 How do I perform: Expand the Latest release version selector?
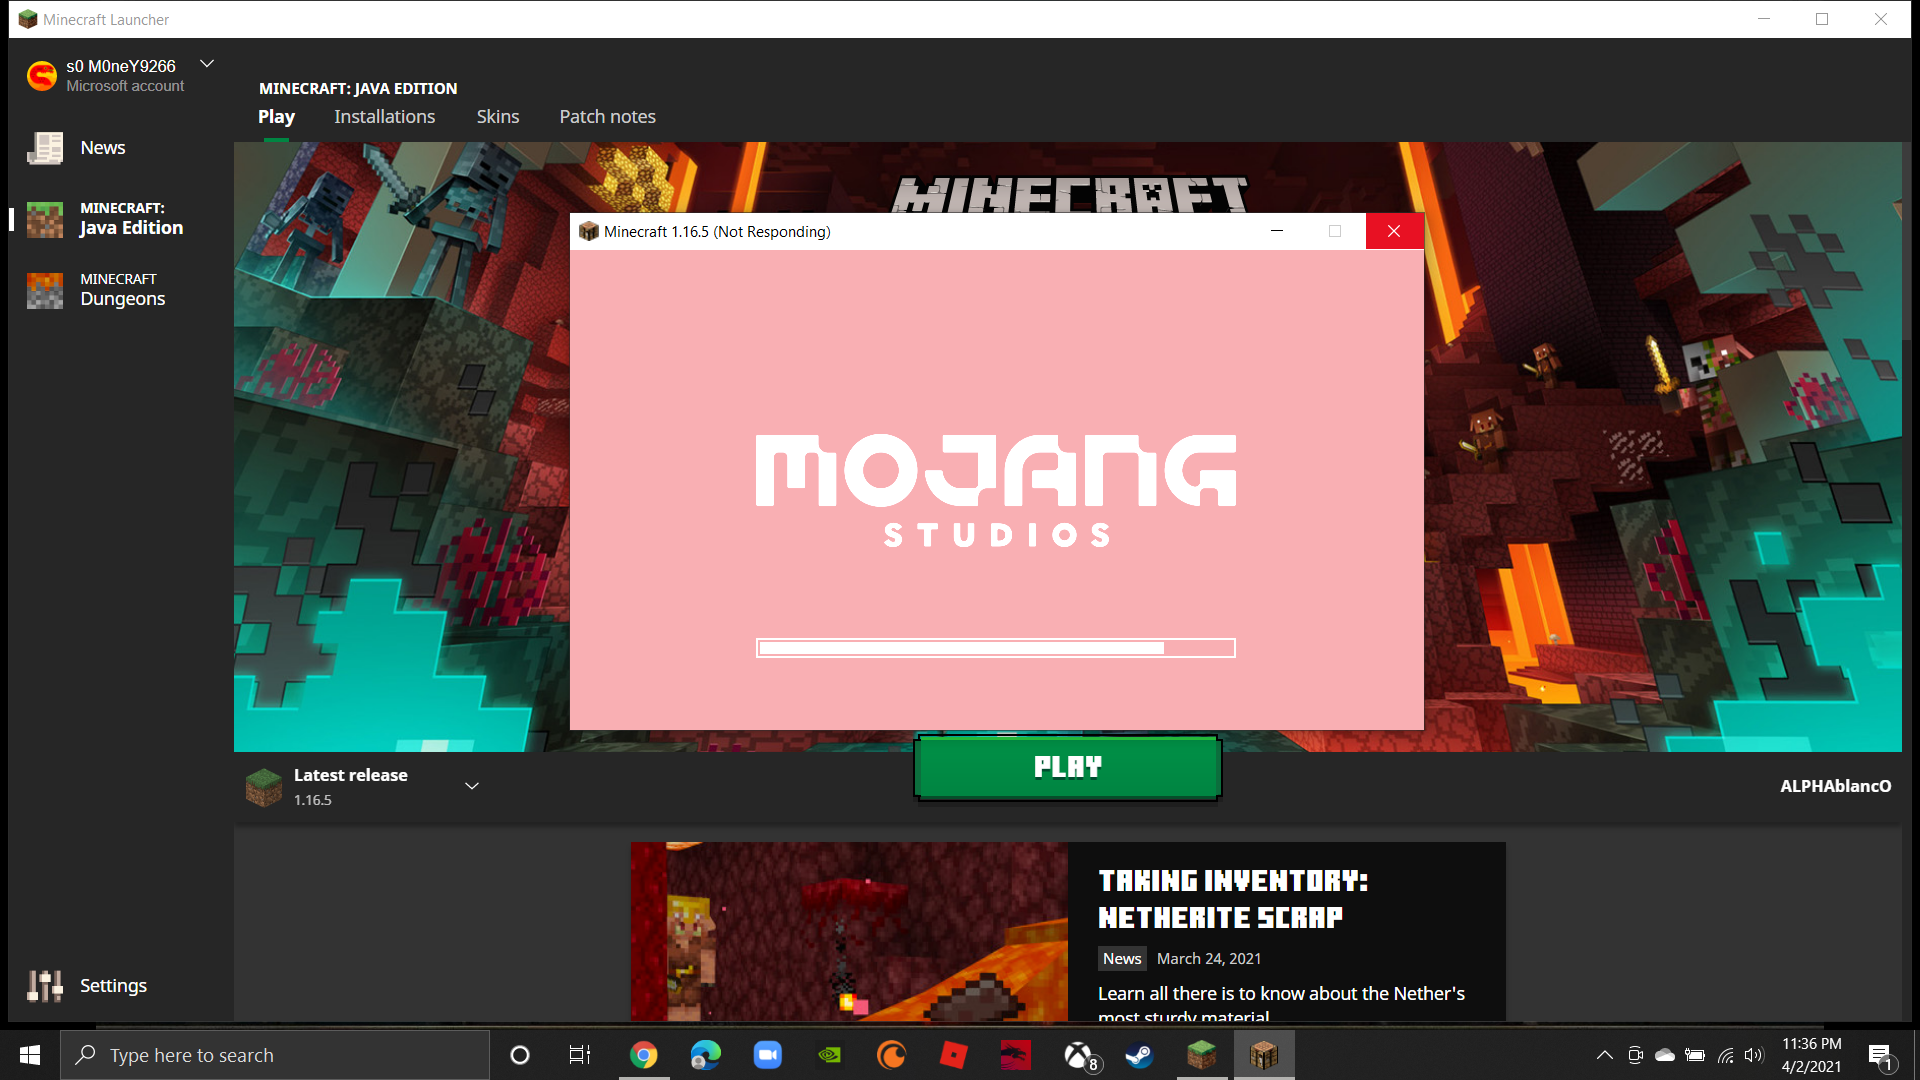(x=472, y=786)
